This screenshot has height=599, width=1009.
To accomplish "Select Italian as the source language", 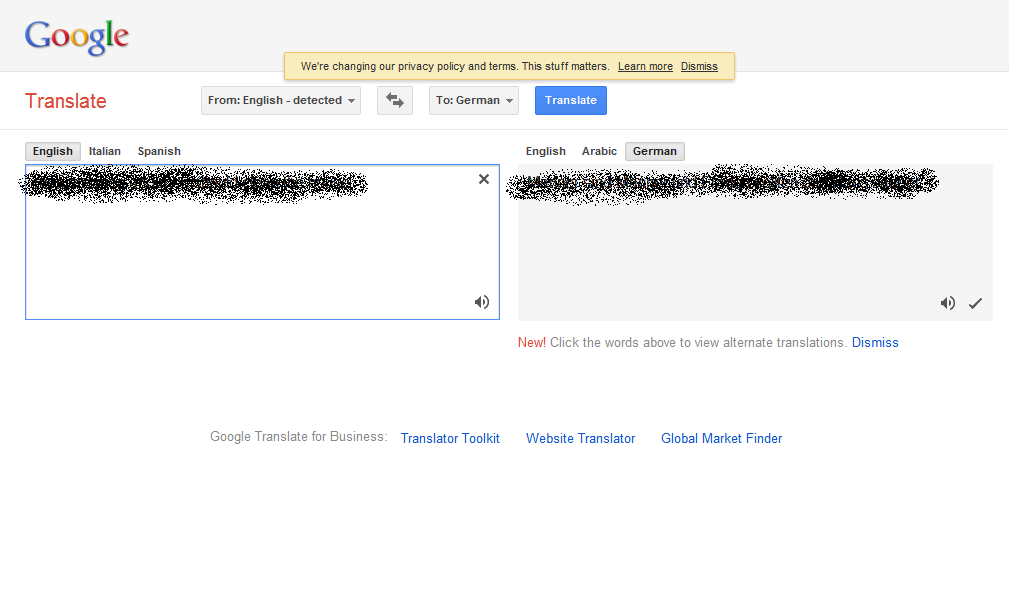I will click(105, 151).
